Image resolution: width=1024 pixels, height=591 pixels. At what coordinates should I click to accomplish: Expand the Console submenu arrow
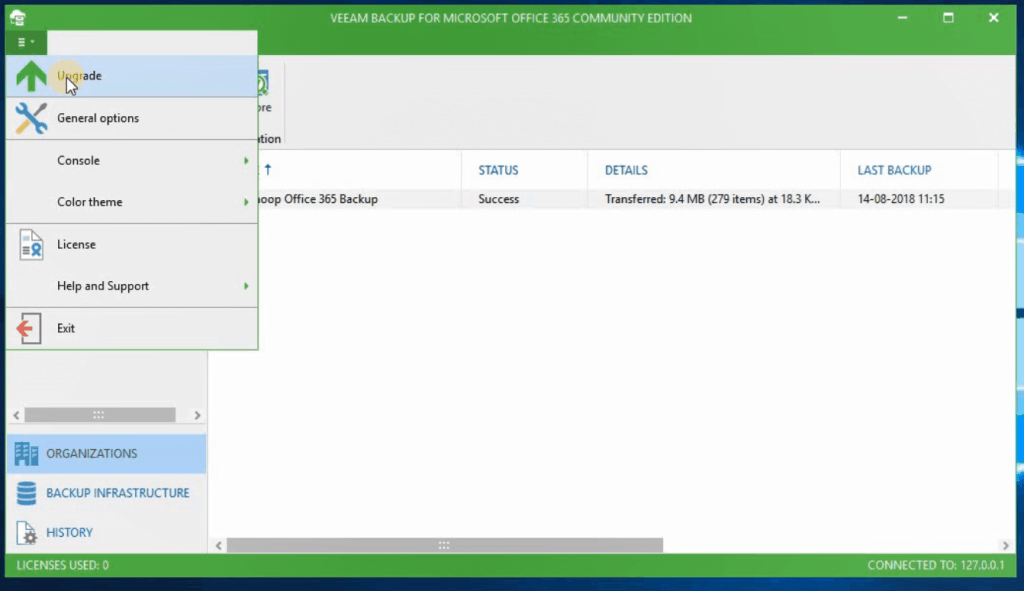pos(246,161)
